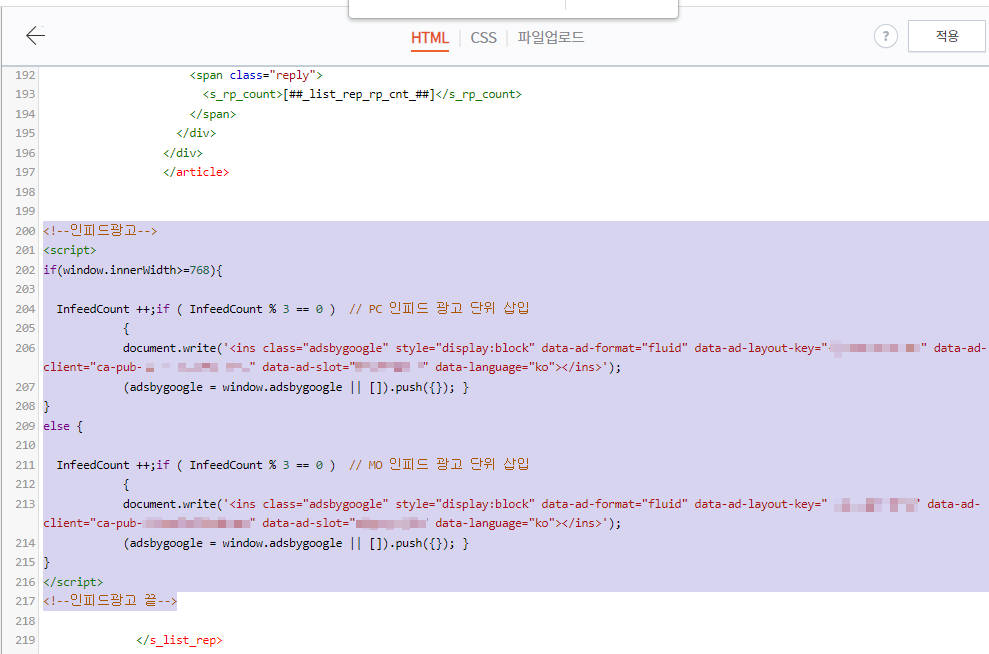The image size is (989, 654).
Task: Click data-language="ko" text on line 206 wrap
Action: (x=492, y=367)
